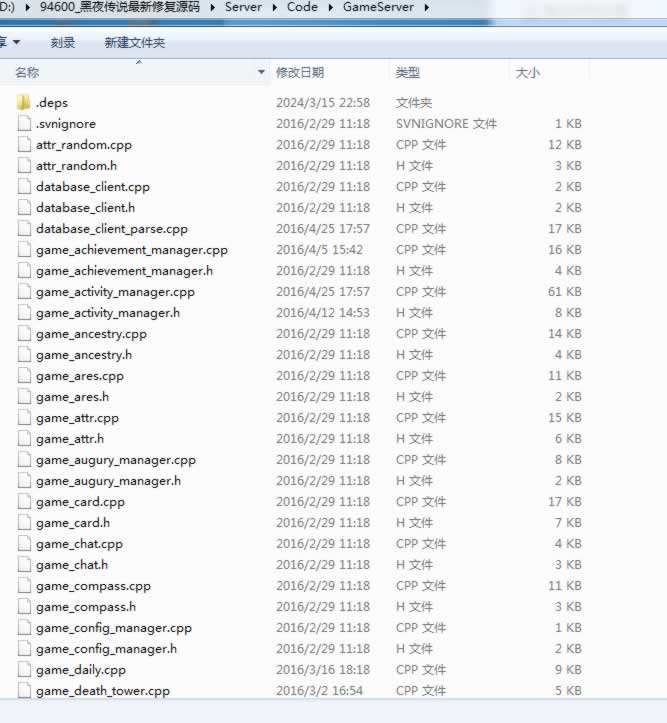Click the type SVNIGNORE 文件
Image resolution: width=667 pixels, height=723 pixels.
coord(446,124)
